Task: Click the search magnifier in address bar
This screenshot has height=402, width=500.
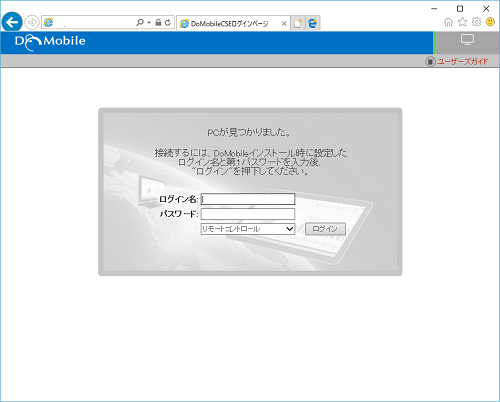Action: click(140, 22)
